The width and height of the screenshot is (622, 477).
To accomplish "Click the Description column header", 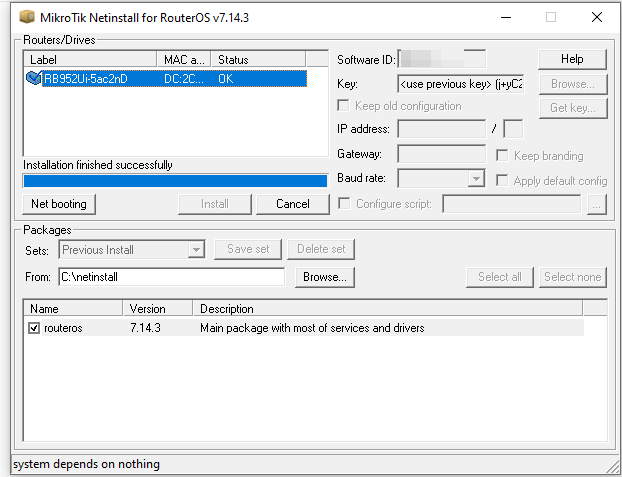I will click(x=388, y=308).
